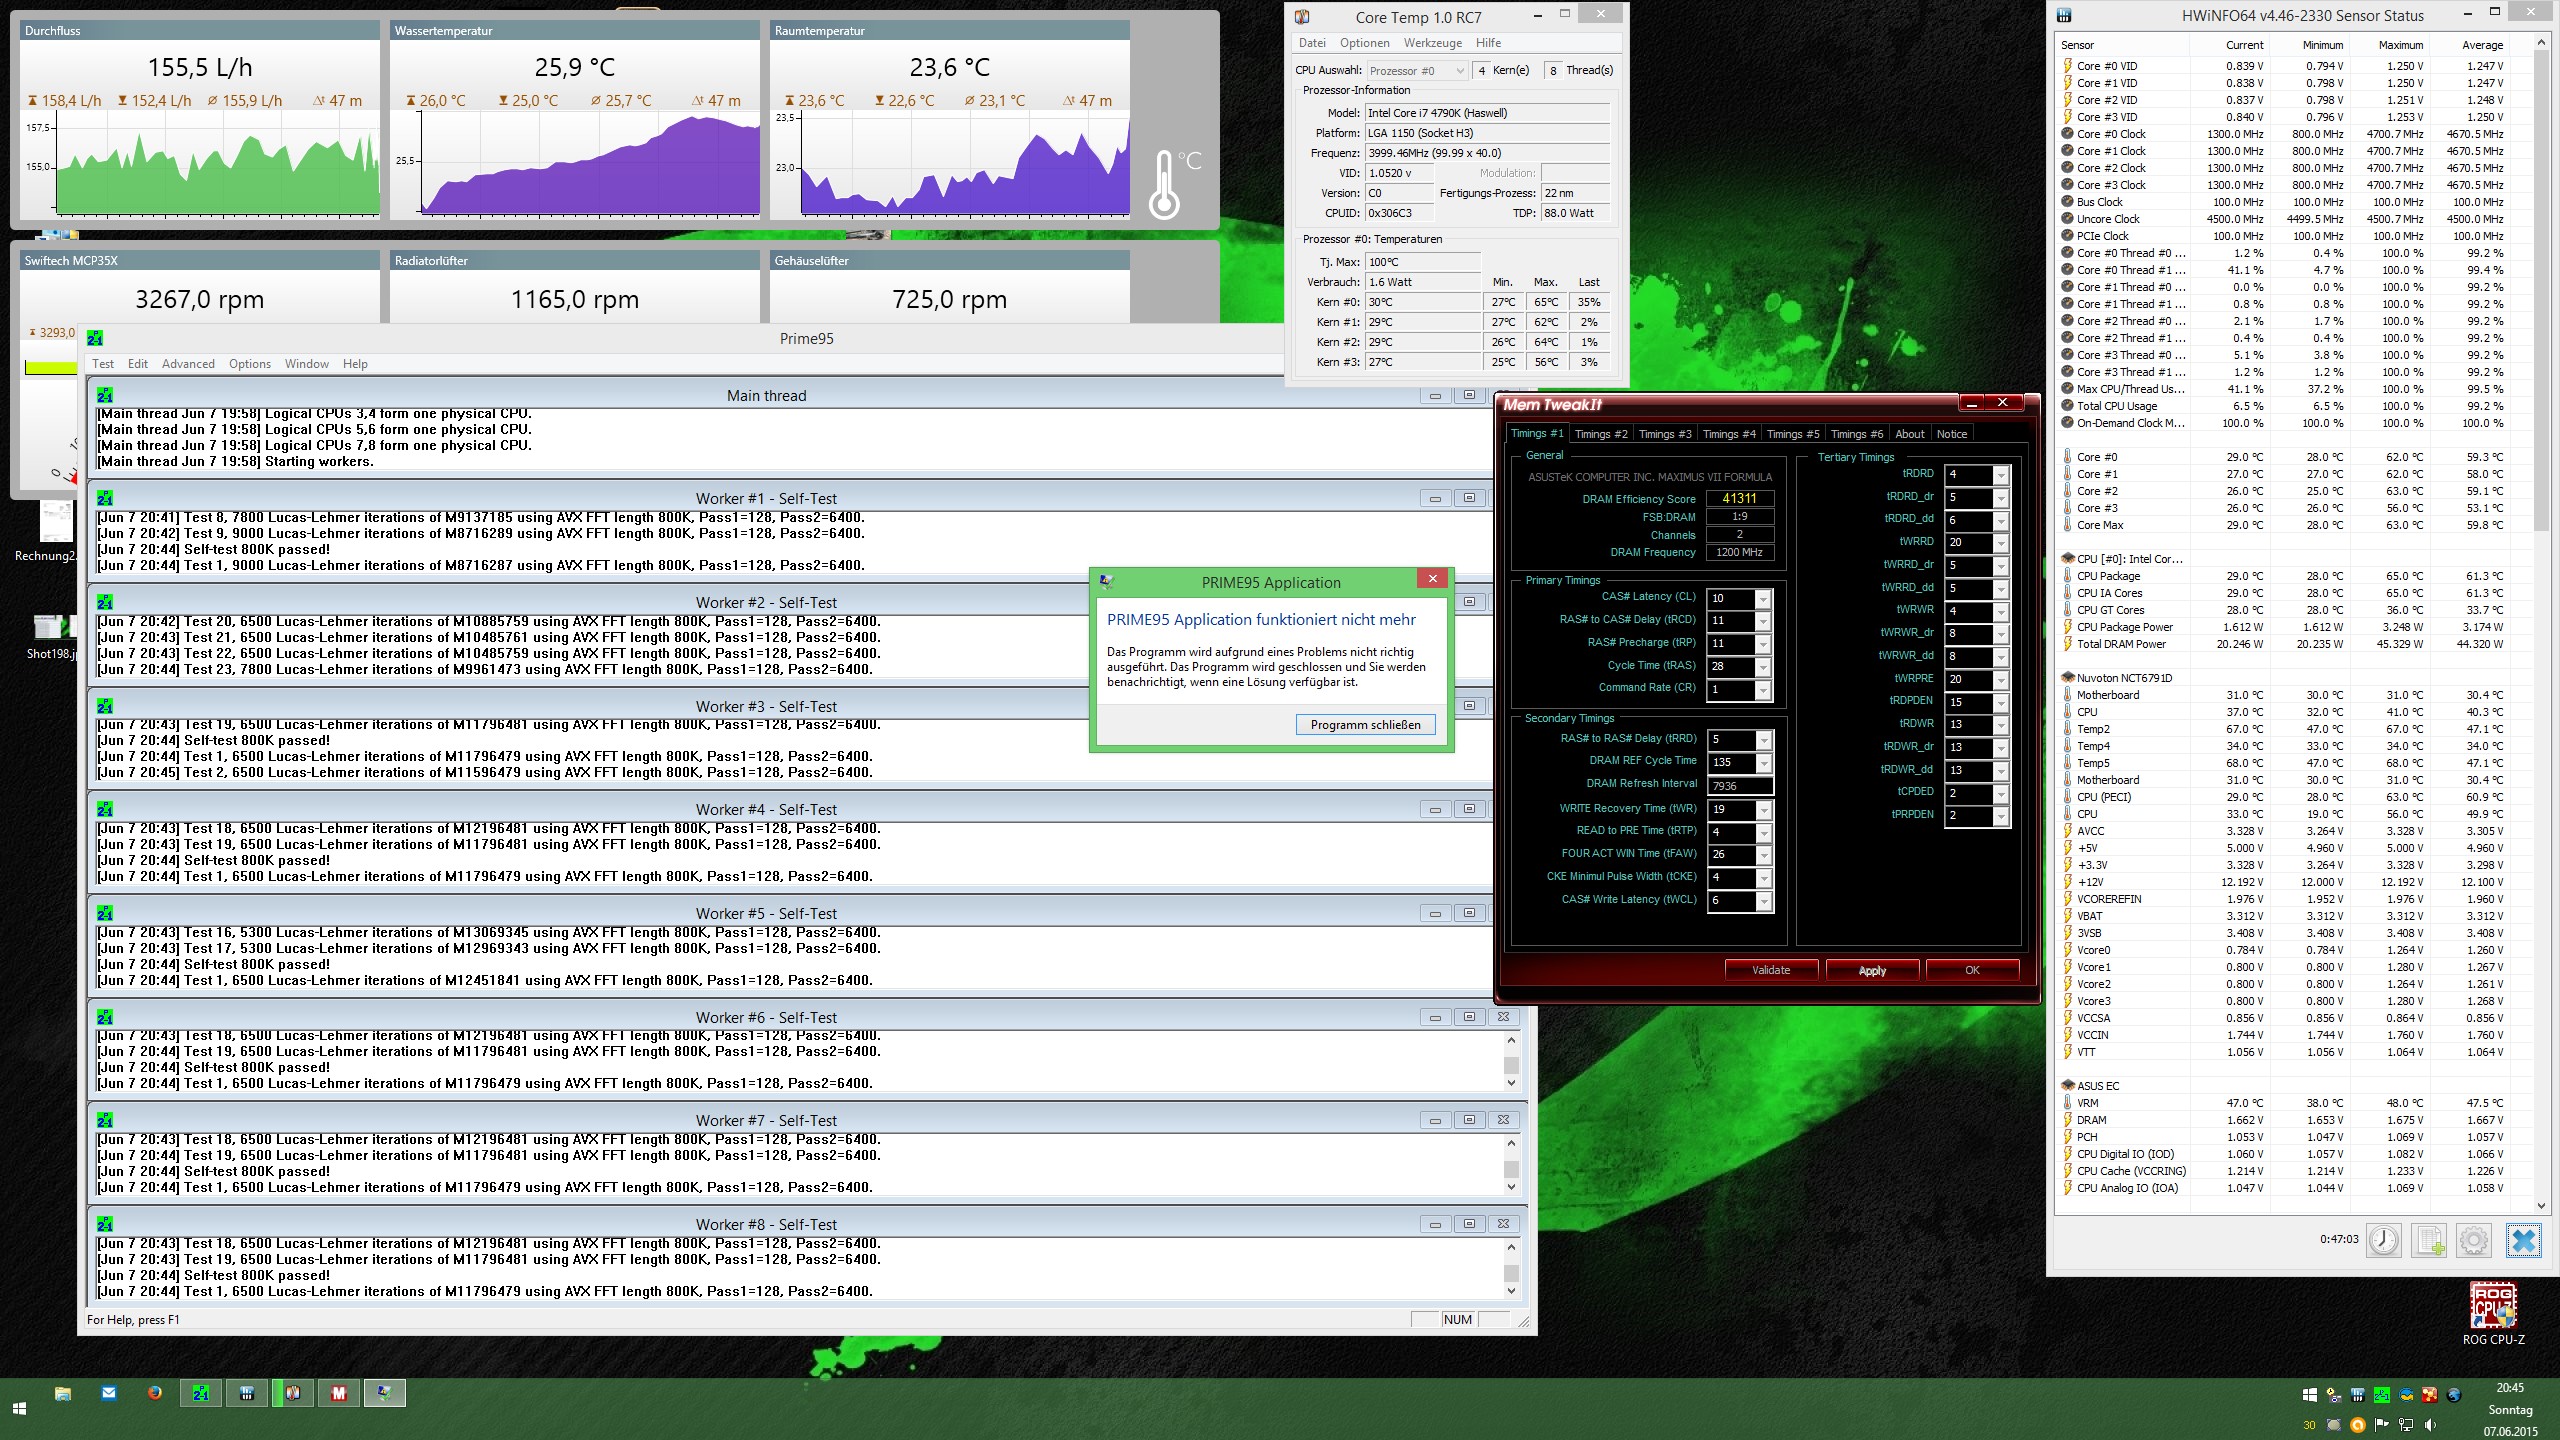Click OK in Mem TweakIt
The width and height of the screenshot is (2560, 1440).
point(1972,970)
